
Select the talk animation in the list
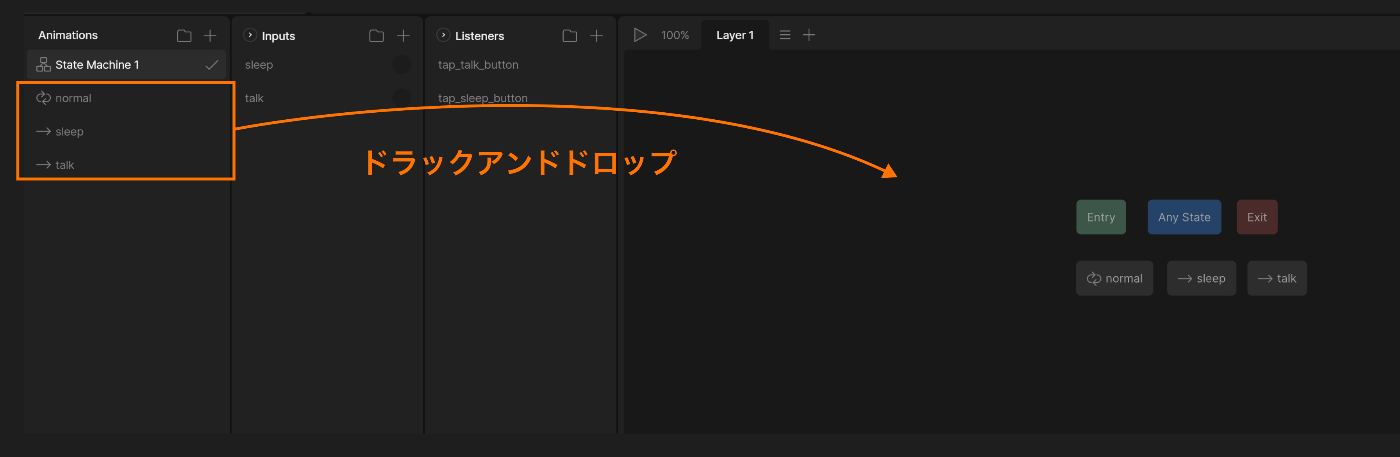(127, 165)
